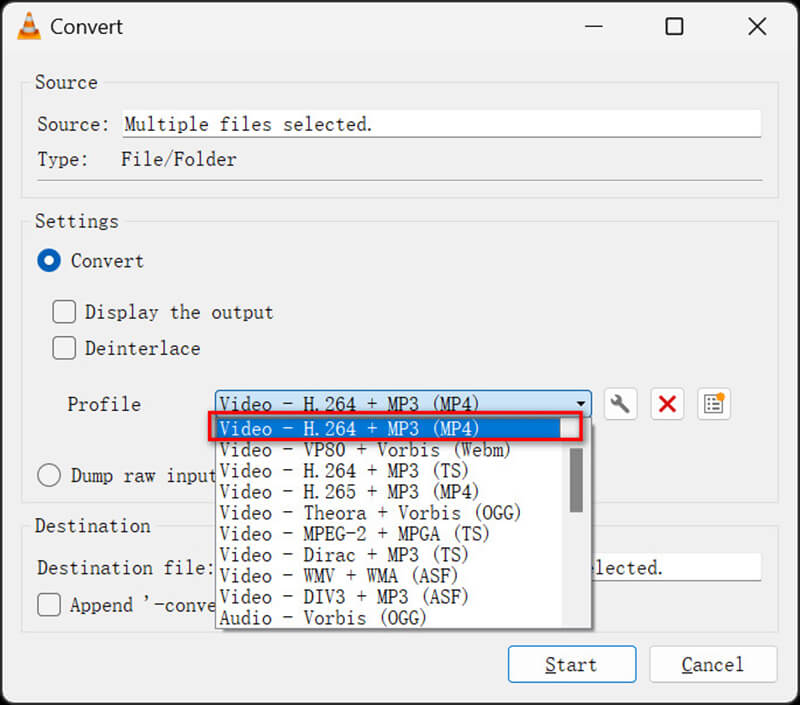
Task: Click the Source field showing Multiple files selected
Action: tap(441, 124)
